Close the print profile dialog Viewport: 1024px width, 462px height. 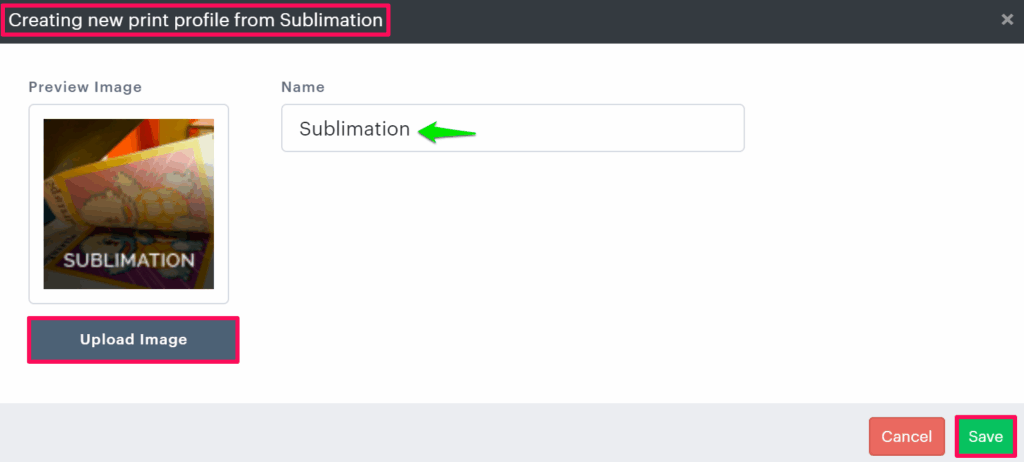[x=1007, y=20]
